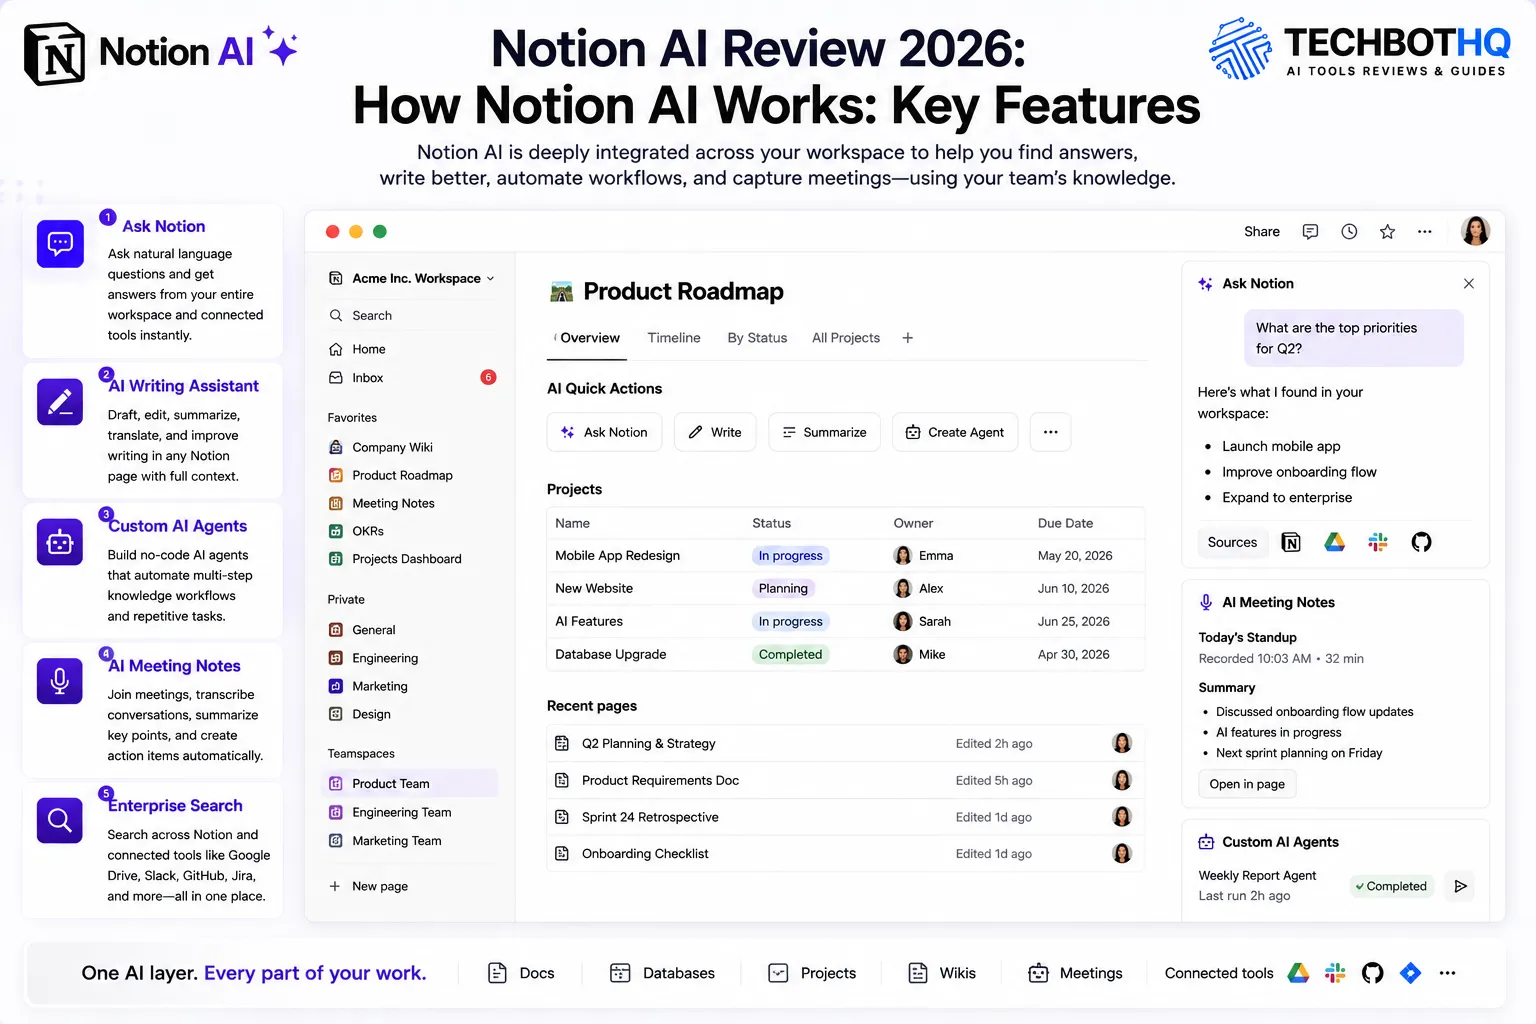Open the page history clock icon
Screen dimensions: 1536x1024
[x=1349, y=232]
